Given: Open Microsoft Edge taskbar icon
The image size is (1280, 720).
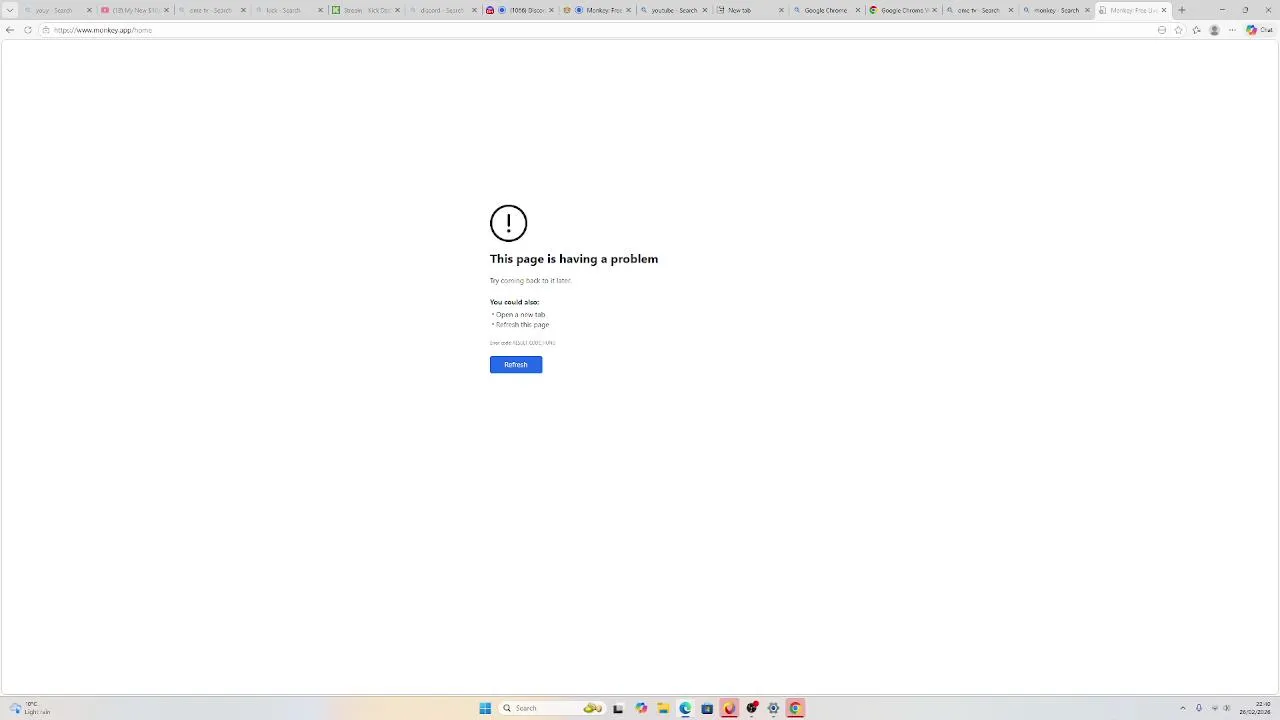Looking at the screenshot, I should (x=685, y=708).
